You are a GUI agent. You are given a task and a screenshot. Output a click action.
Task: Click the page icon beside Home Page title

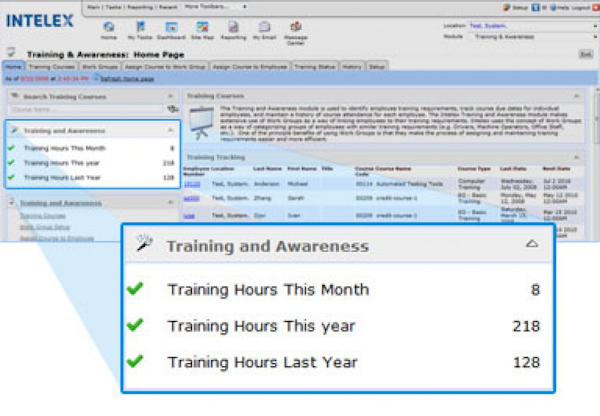tap(11, 52)
